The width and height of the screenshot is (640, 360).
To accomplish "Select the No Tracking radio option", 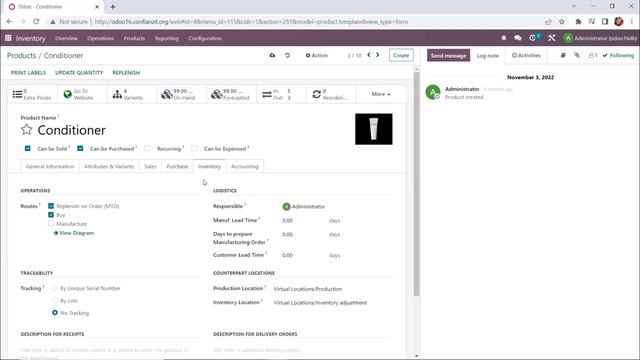I will point(55,313).
